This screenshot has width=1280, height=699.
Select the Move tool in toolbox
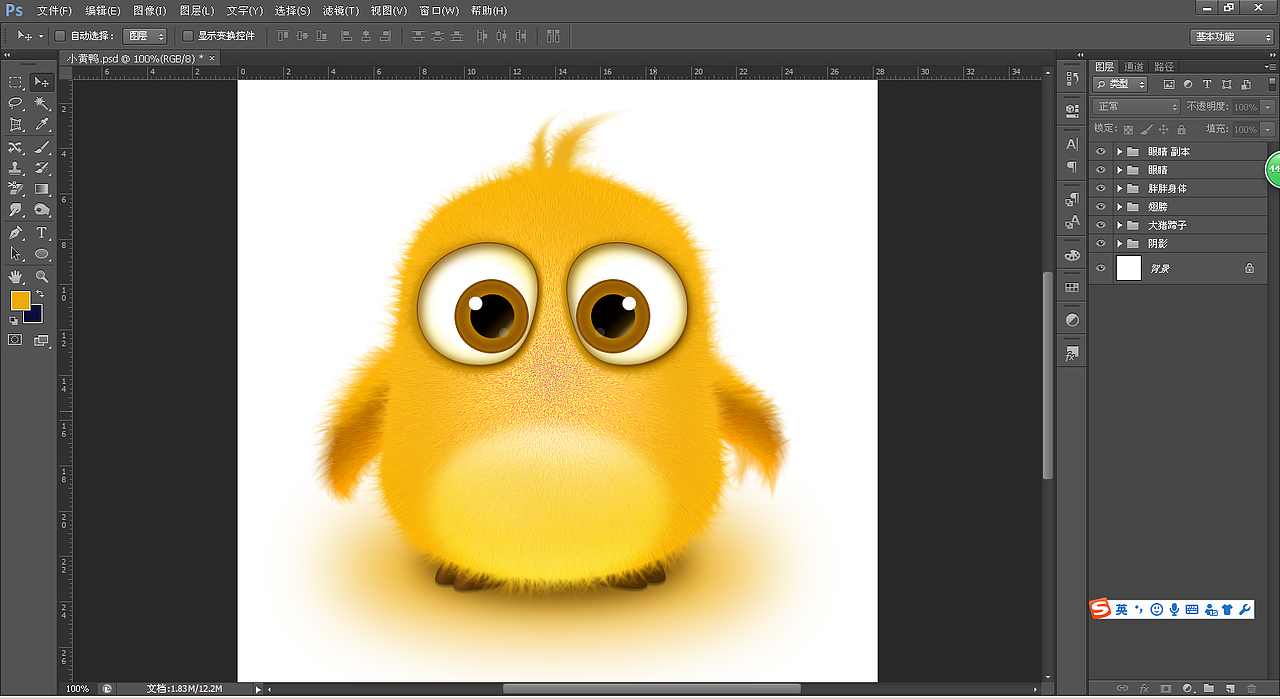pos(42,82)
